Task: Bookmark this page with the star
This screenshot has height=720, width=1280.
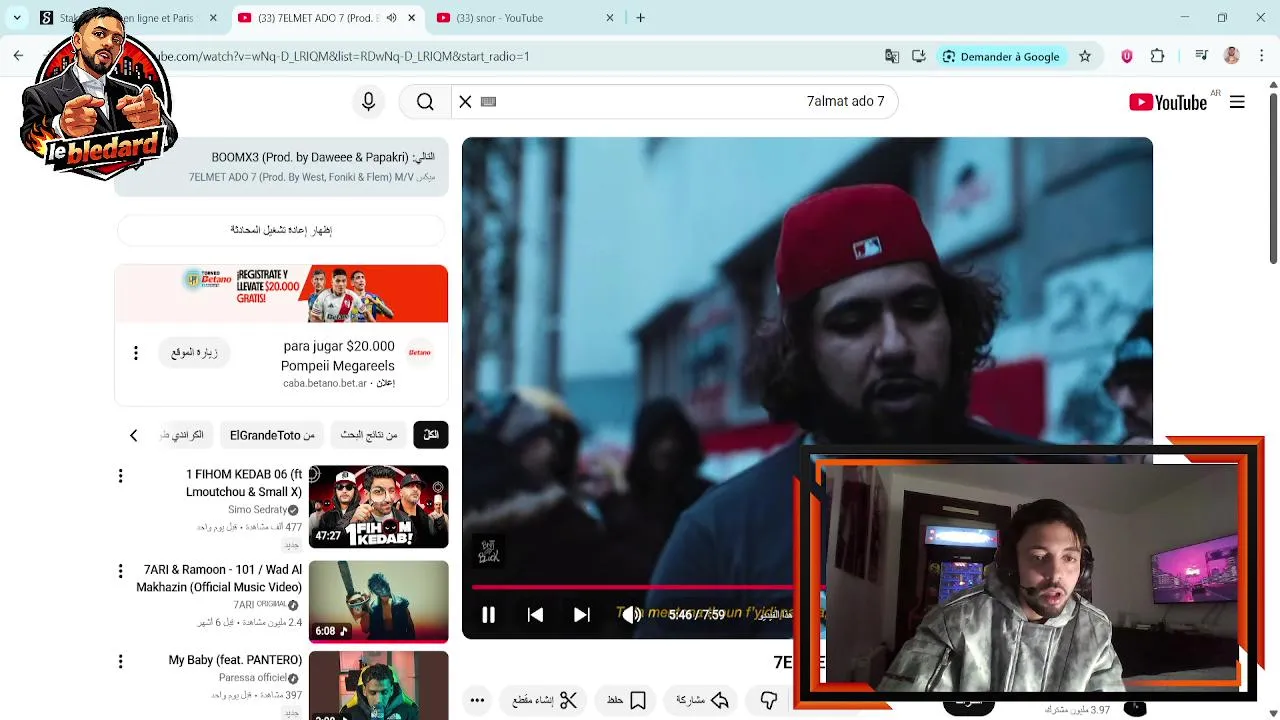Action: pyautogui.click(x=1085, y=56)
